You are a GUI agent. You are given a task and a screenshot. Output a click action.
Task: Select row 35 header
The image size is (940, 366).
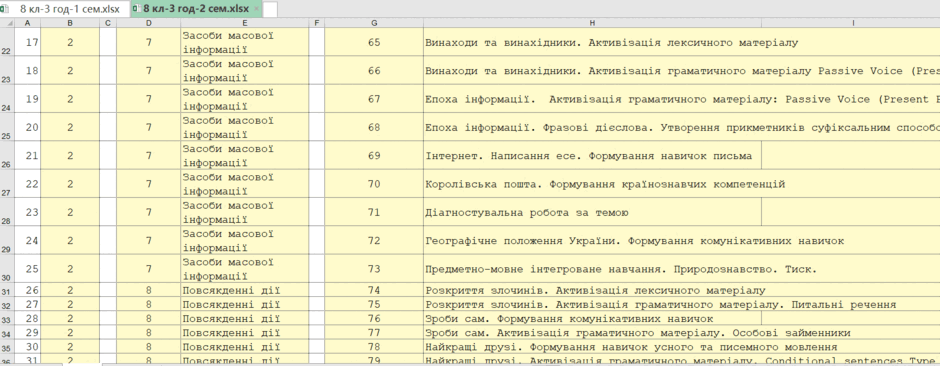coord(8,346)
